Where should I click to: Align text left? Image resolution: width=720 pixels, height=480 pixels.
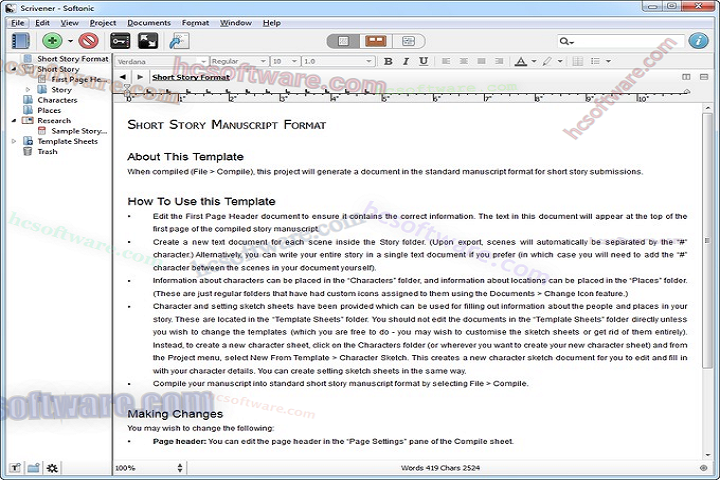click(446, 61)
